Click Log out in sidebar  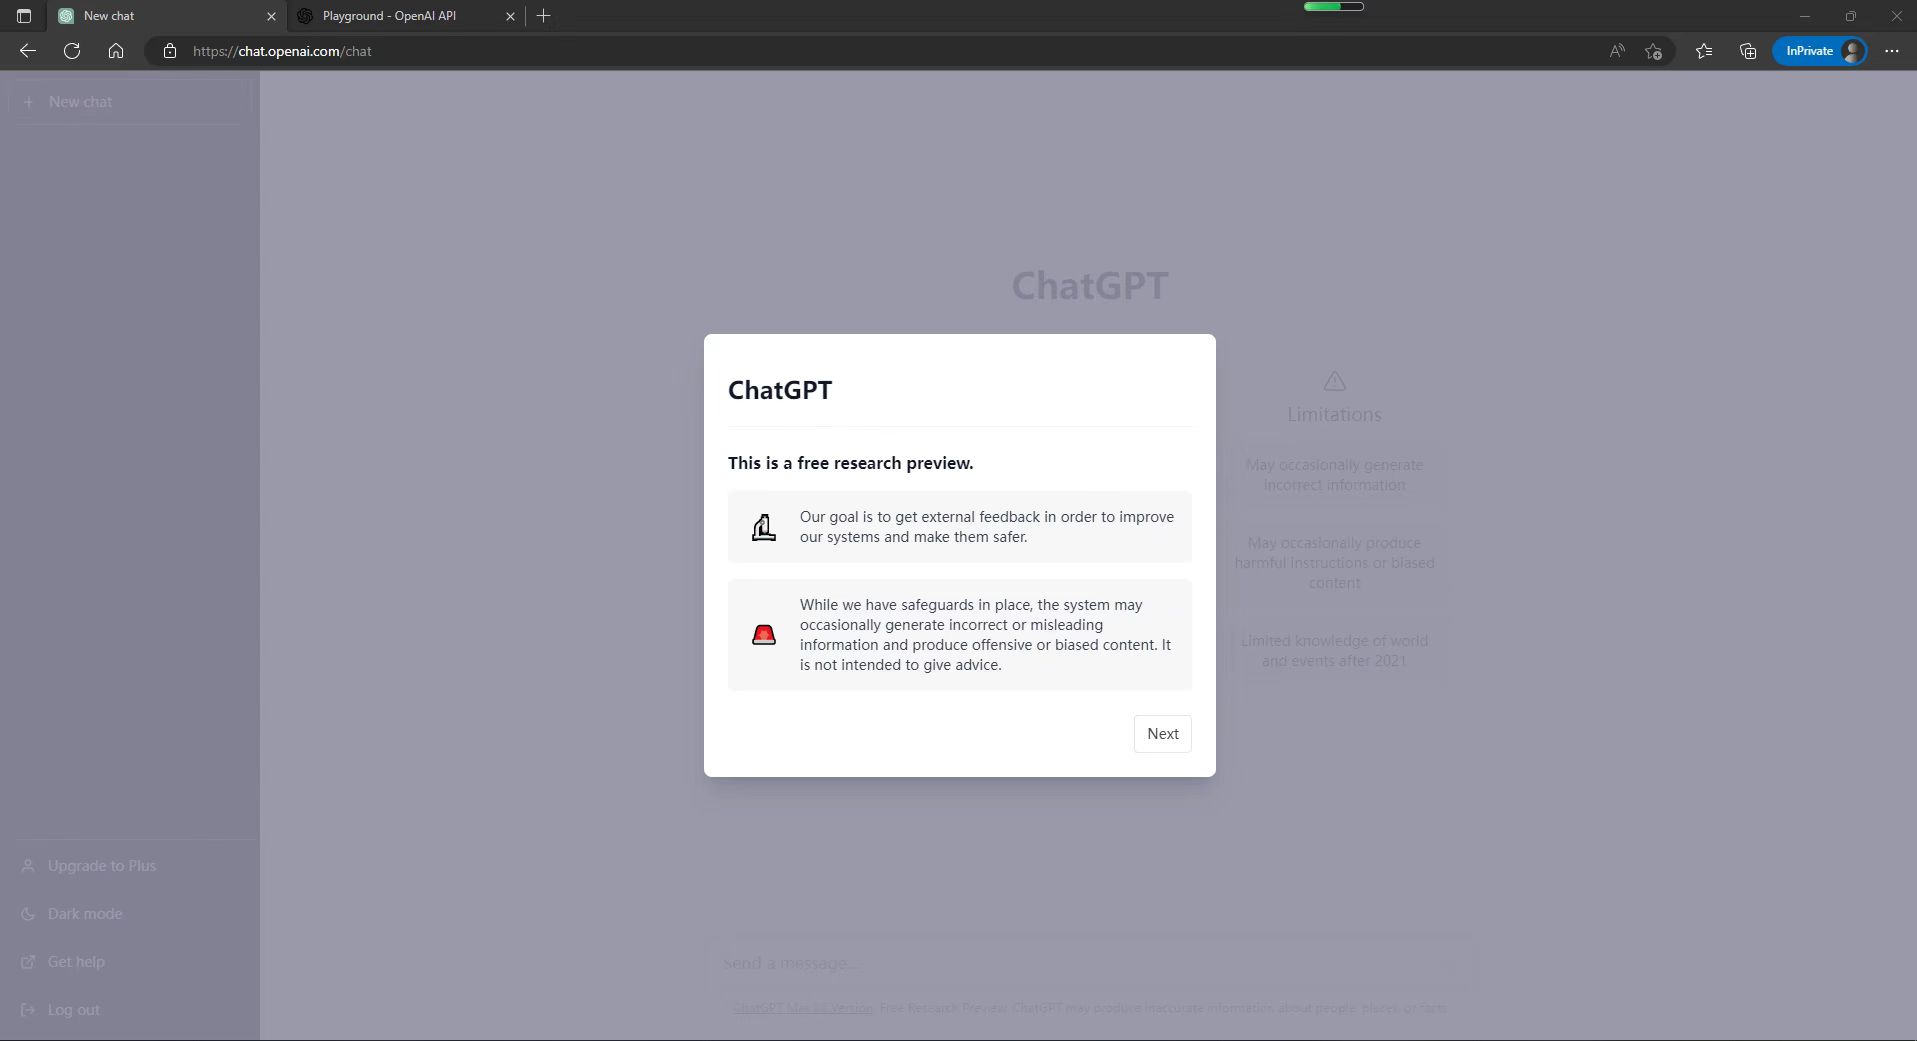pyautogui.click(x=73, y=1010)
